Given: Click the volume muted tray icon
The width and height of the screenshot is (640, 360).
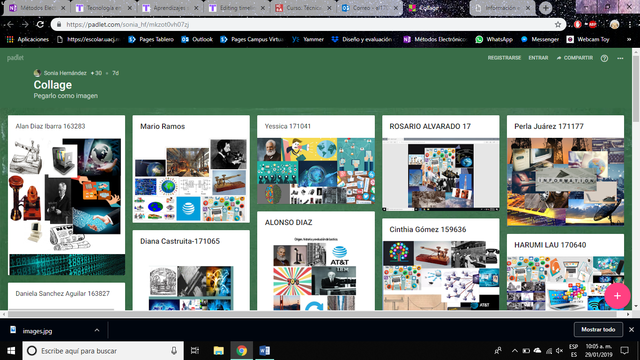Looking at the screenshot, I should click(x=559, y=351).
